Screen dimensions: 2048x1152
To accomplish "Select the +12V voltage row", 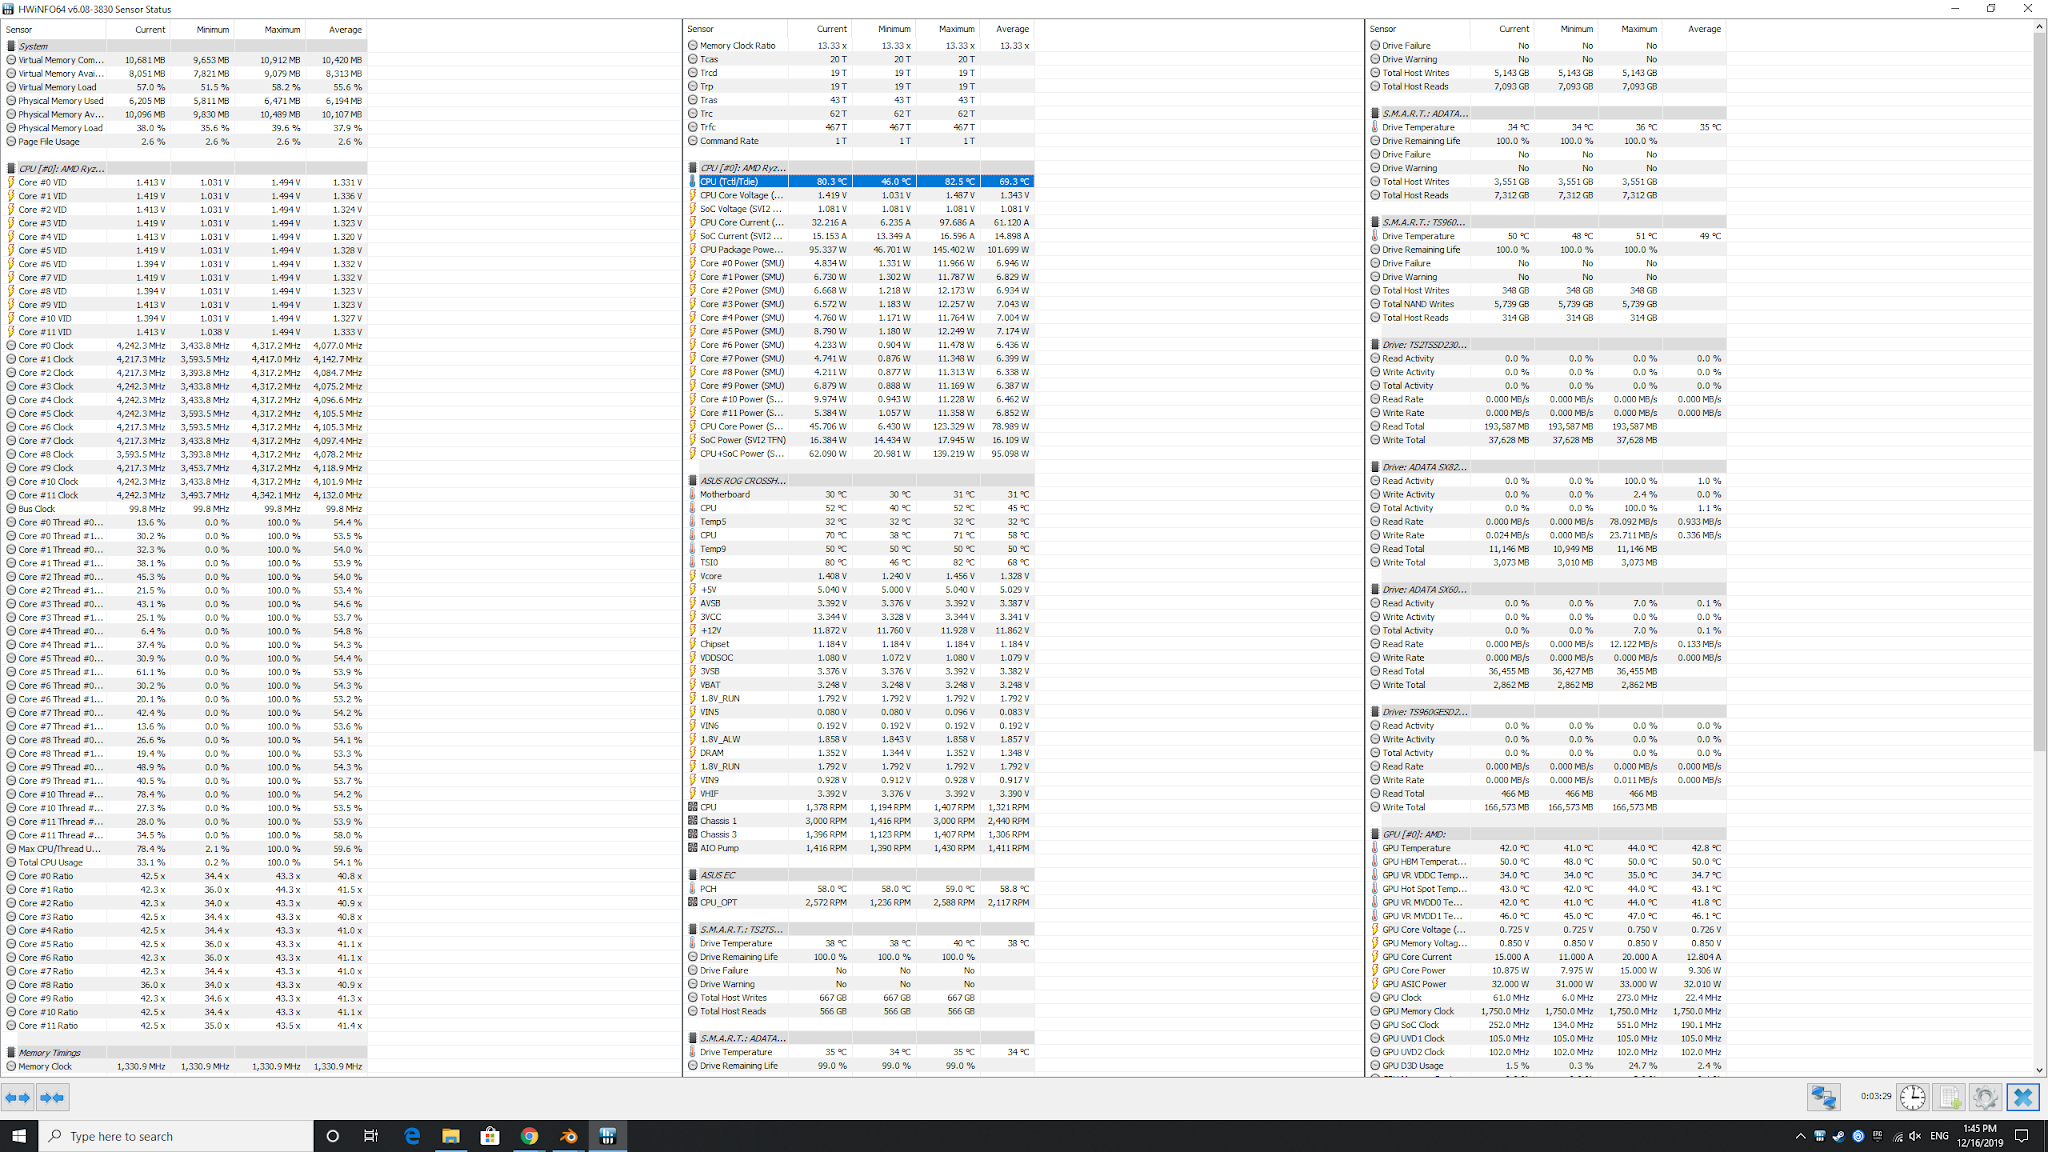I will point(860,631).
